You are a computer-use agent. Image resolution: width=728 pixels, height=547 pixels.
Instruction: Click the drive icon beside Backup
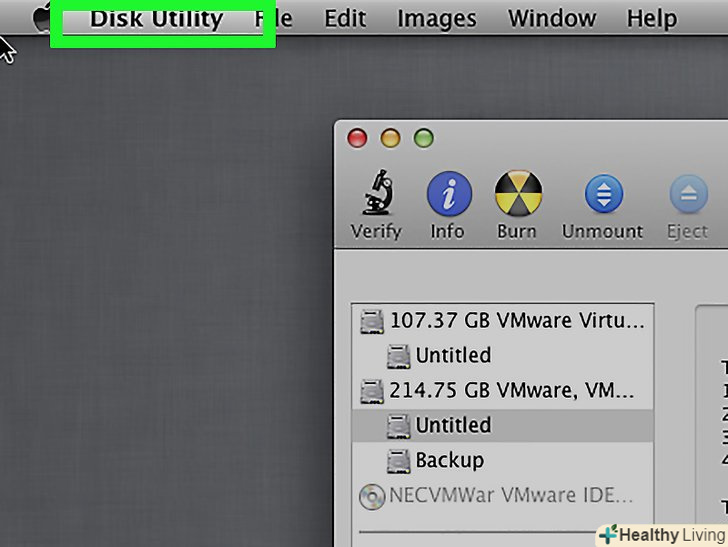click(x=398, y=461)
